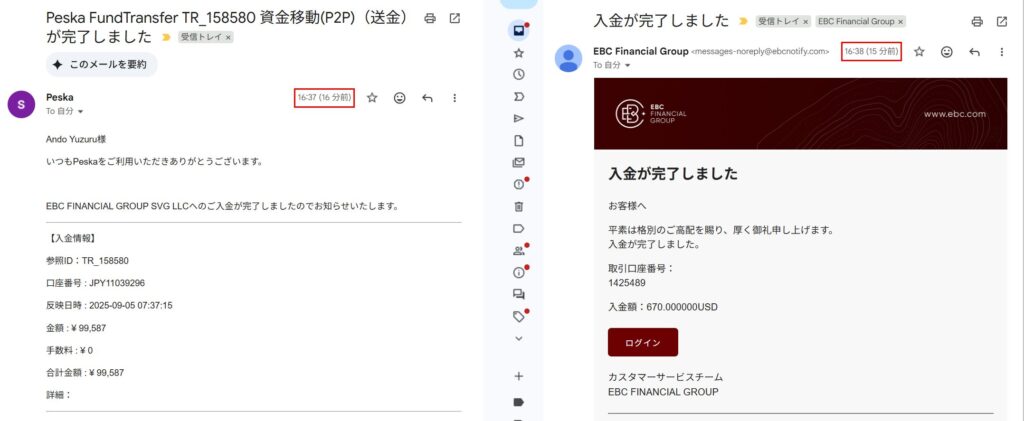Screen dimensions: 1024x421
Task: Print the Peska FundTransfer email
Action: [x=430, y=18]
